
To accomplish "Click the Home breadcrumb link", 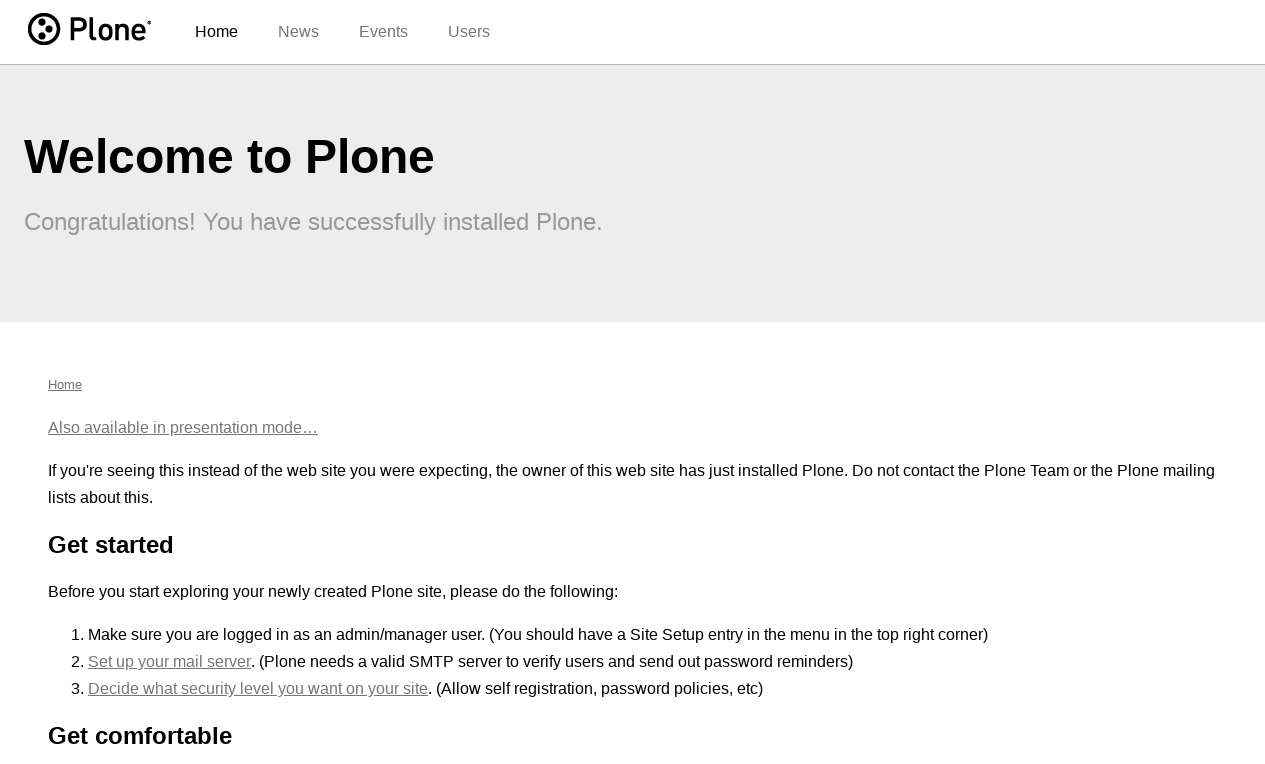I will [65, 385].
